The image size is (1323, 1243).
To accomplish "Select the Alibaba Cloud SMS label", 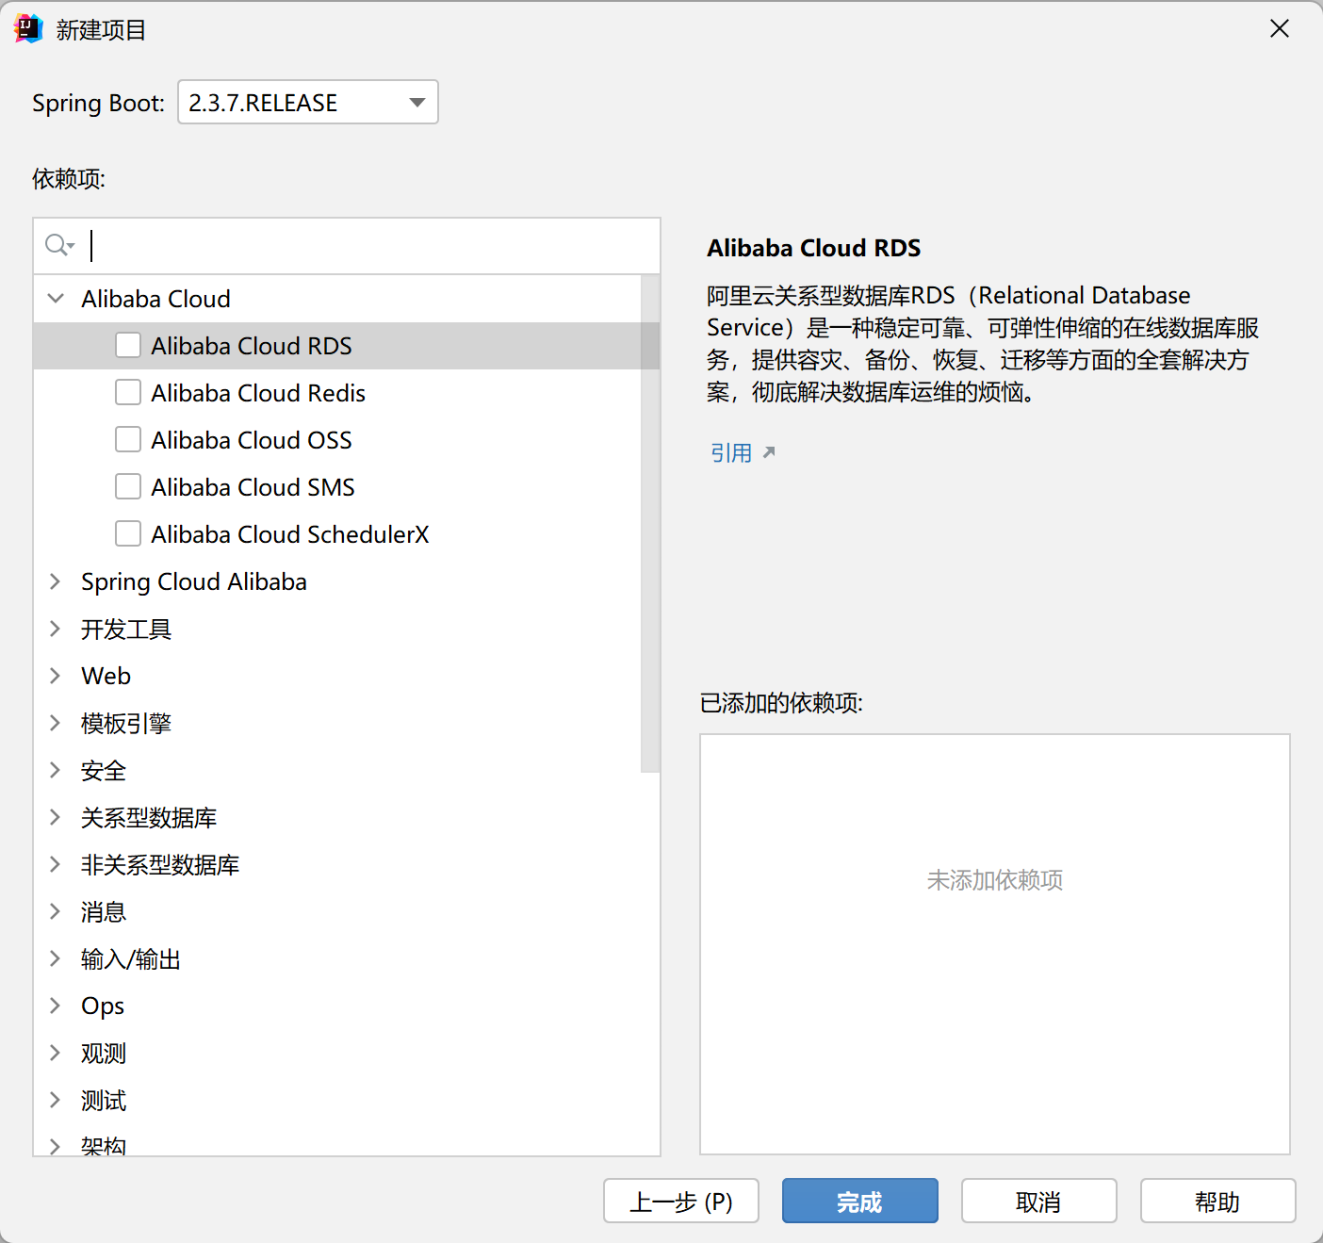I will coord(253,487).
